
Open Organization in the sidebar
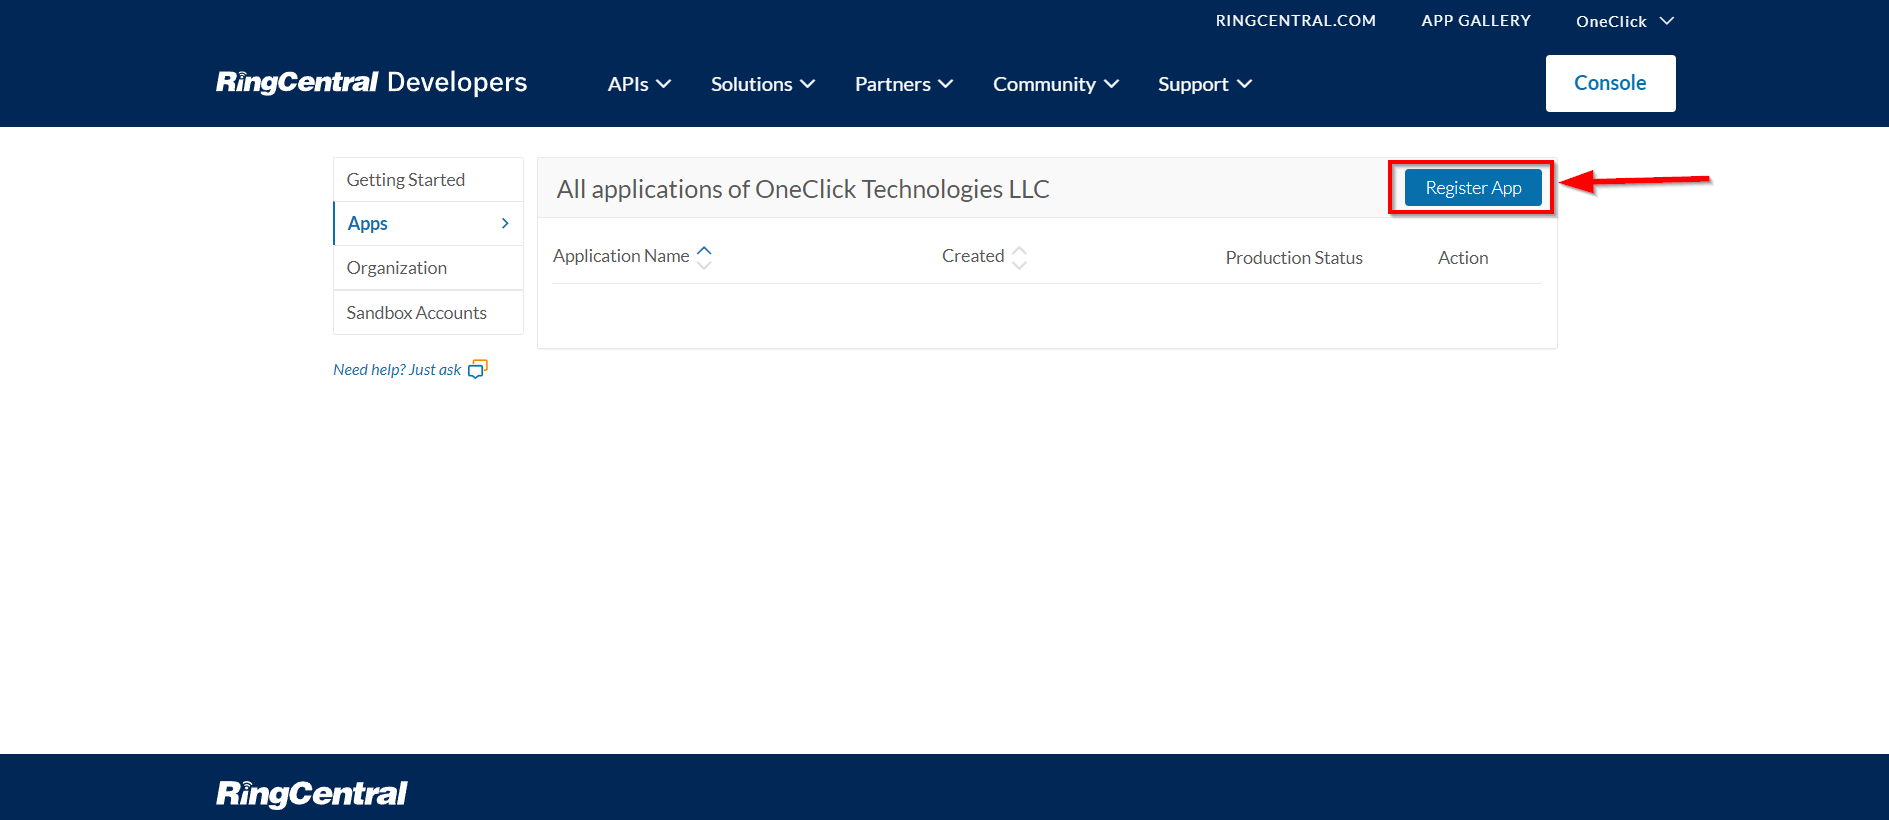tap(397, 268)
